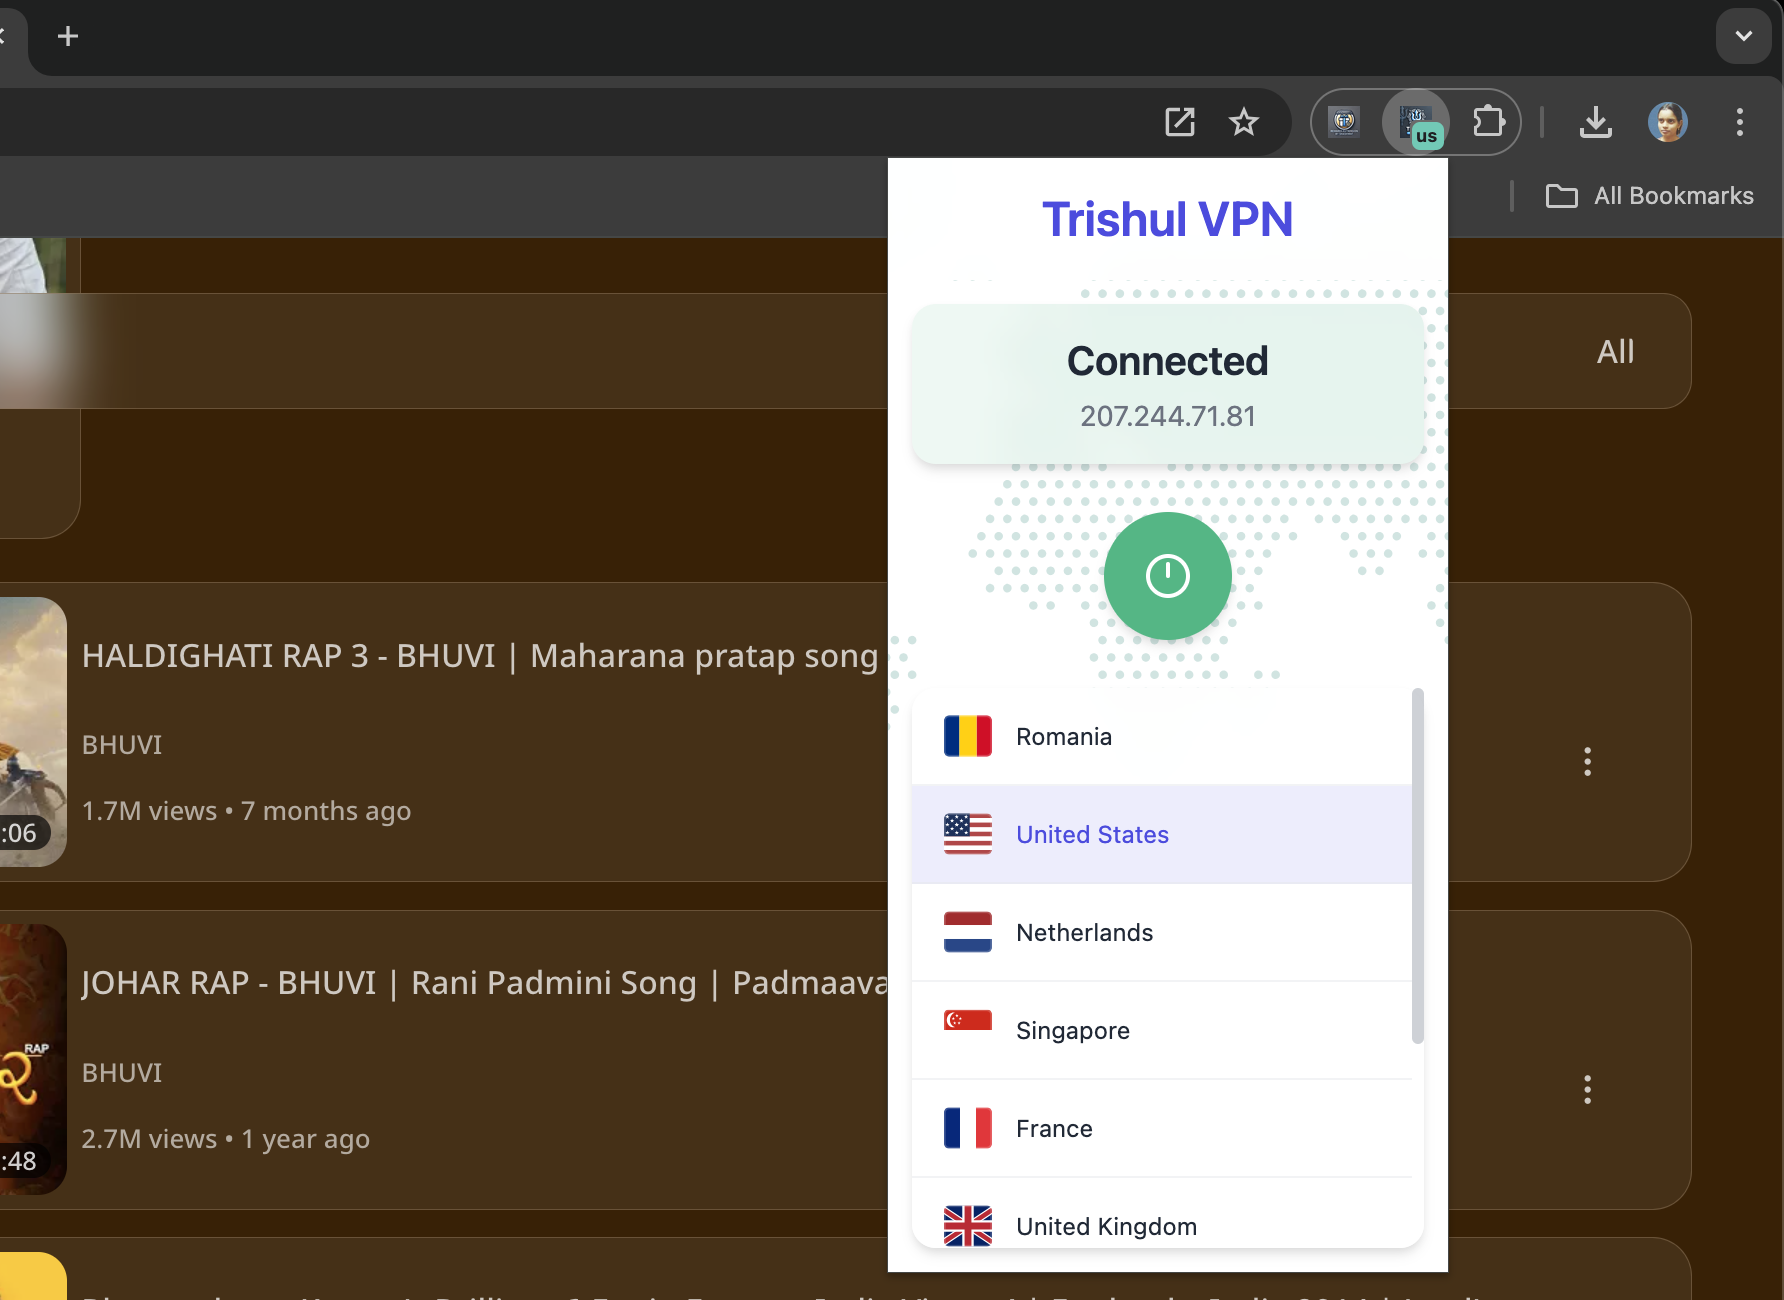Select Romania server
Image resolution: width=1784 pixels, height=1300 pixels.
(x=1162, y=737)
